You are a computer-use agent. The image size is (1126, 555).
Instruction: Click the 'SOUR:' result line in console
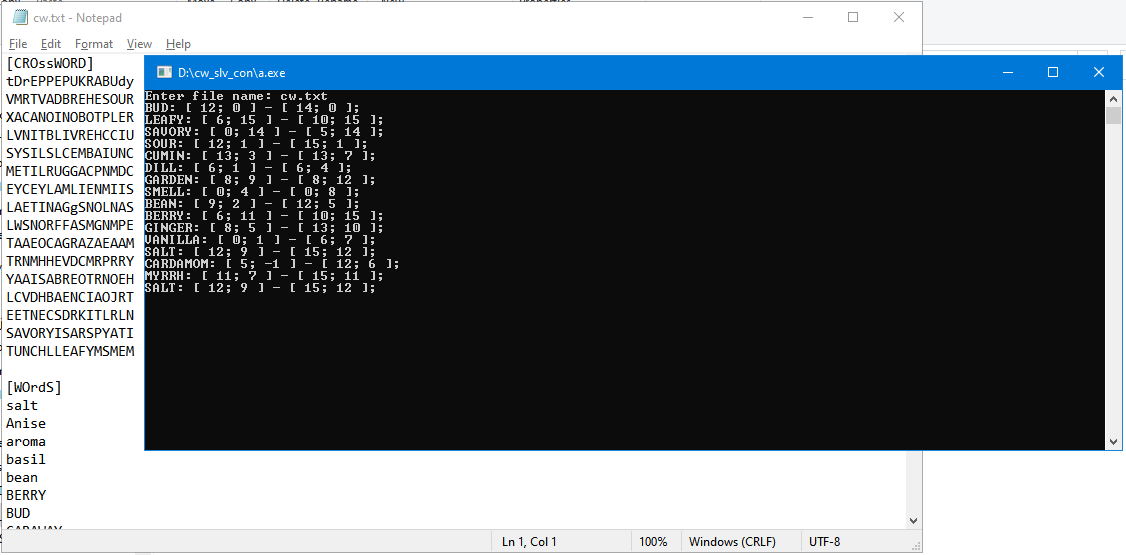click(x=256, y=144)
